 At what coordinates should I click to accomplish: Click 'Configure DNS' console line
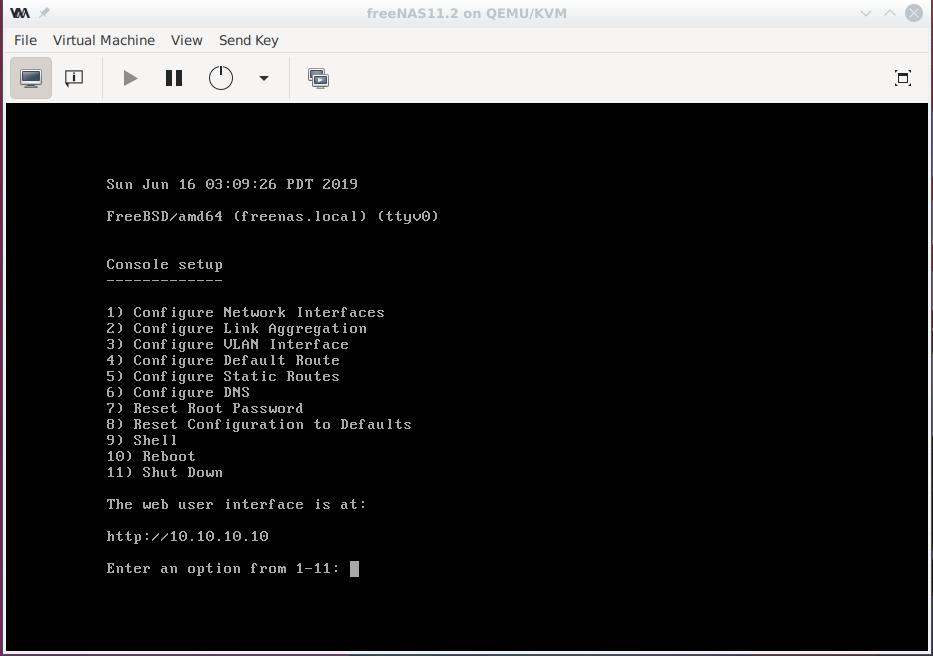click(178, 393)
